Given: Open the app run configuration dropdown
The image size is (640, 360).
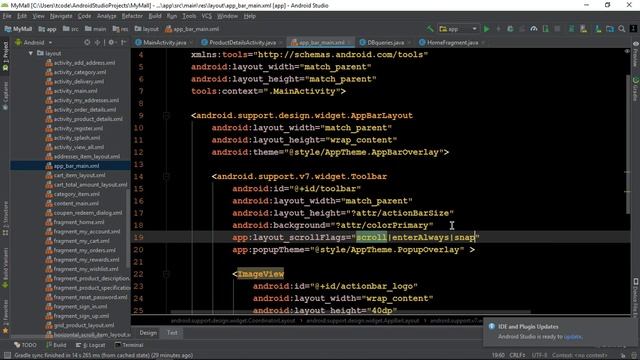Looking at the screenshot, I should [458, 29].
